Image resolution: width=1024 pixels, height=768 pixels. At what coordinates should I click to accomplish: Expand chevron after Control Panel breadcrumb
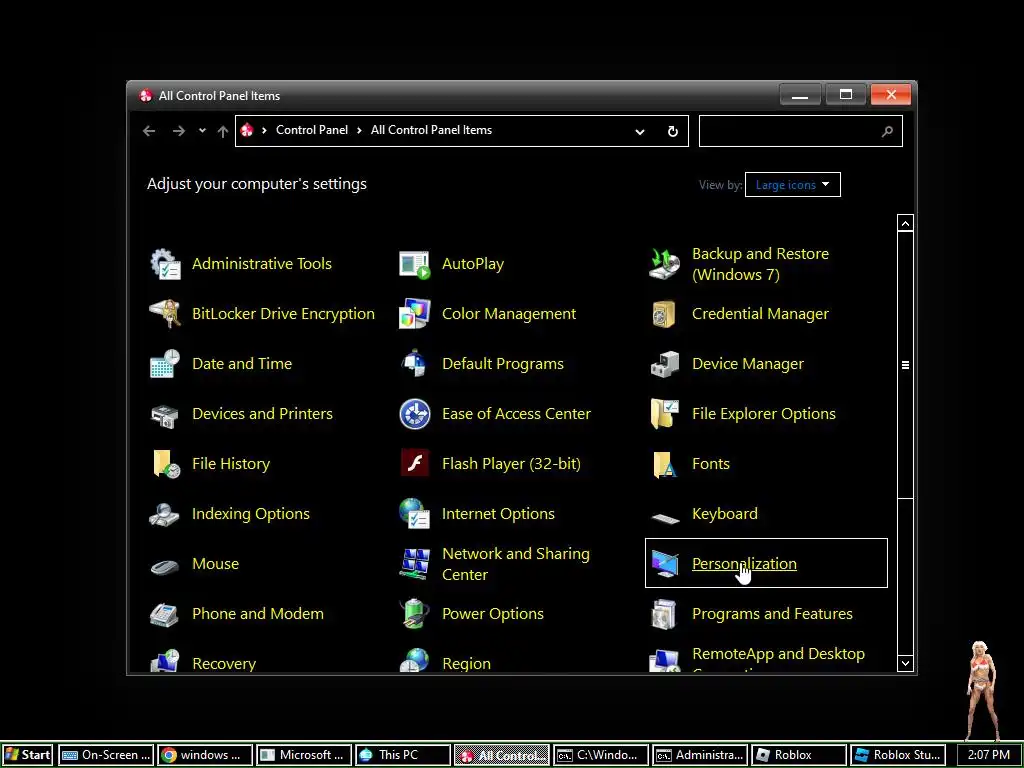click(359, 131)
